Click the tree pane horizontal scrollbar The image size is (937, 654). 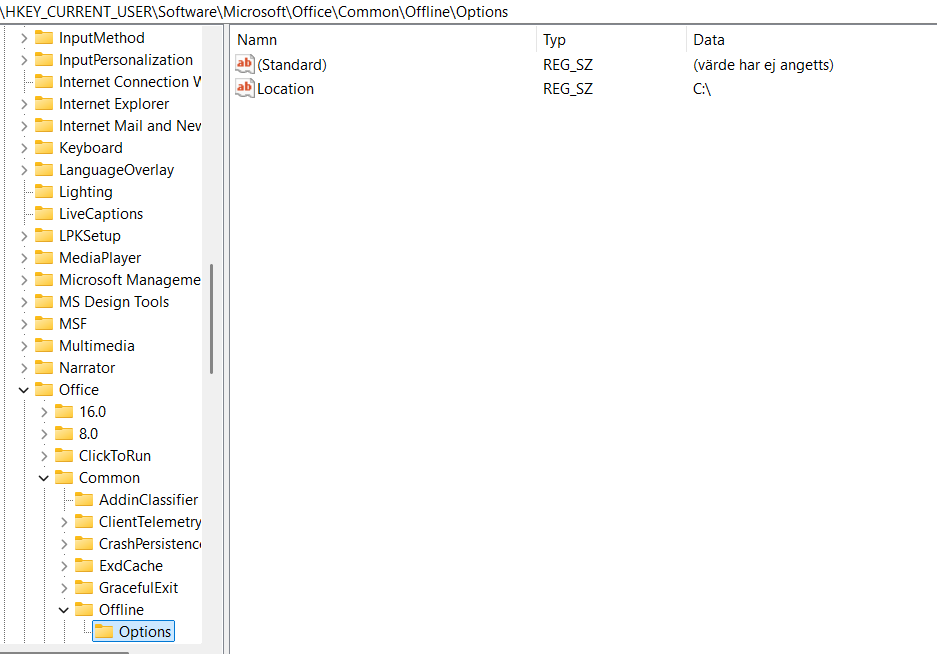pyautogui.click(x=65, y=652)
